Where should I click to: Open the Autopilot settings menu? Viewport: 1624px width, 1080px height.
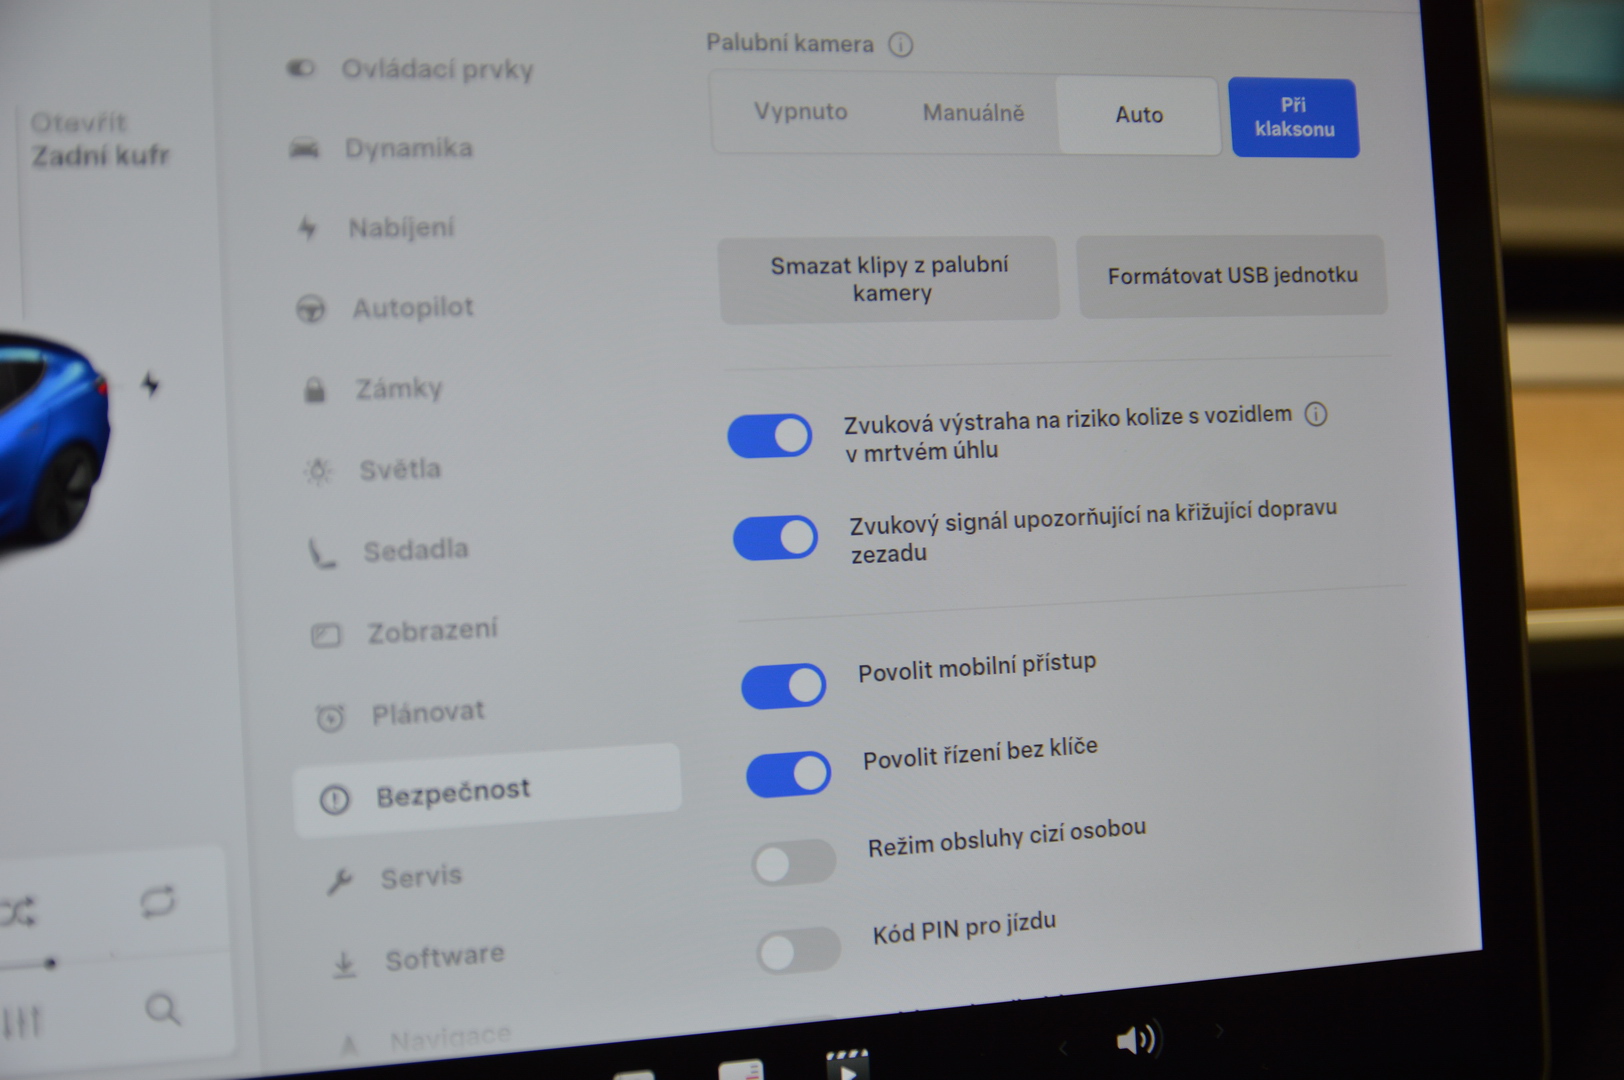[x=412, y=308]
